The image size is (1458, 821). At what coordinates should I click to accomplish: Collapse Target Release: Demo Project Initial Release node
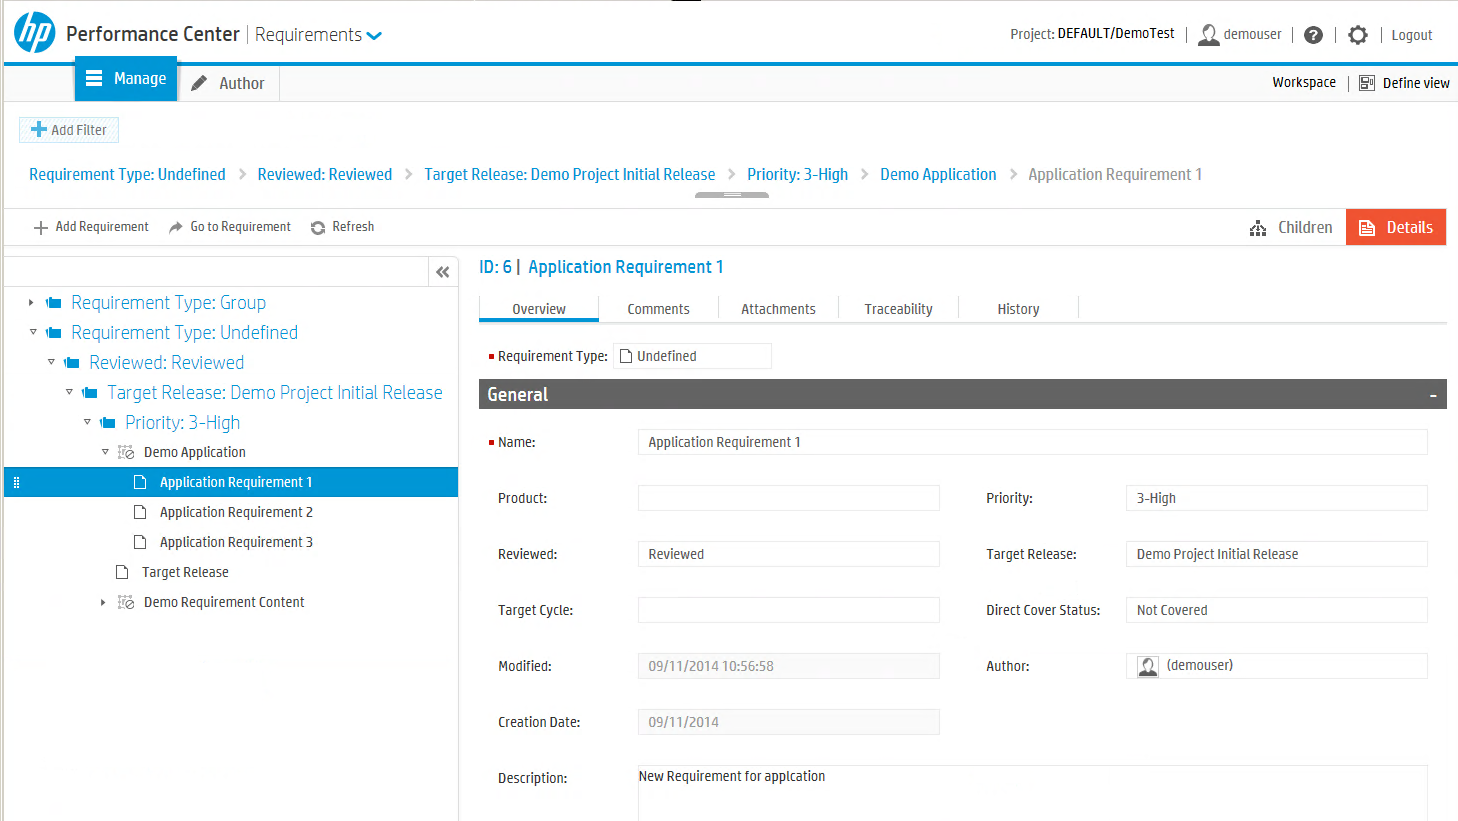tap(69, 392)
